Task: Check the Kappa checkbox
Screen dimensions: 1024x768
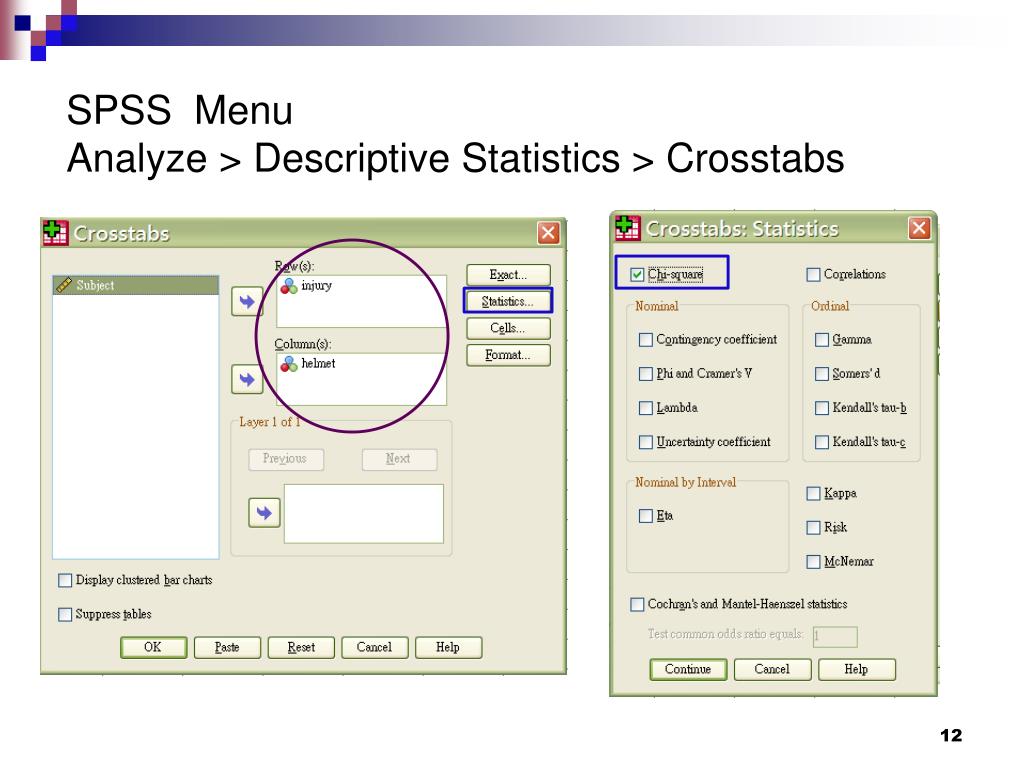Action: click(x=813, y=493)
